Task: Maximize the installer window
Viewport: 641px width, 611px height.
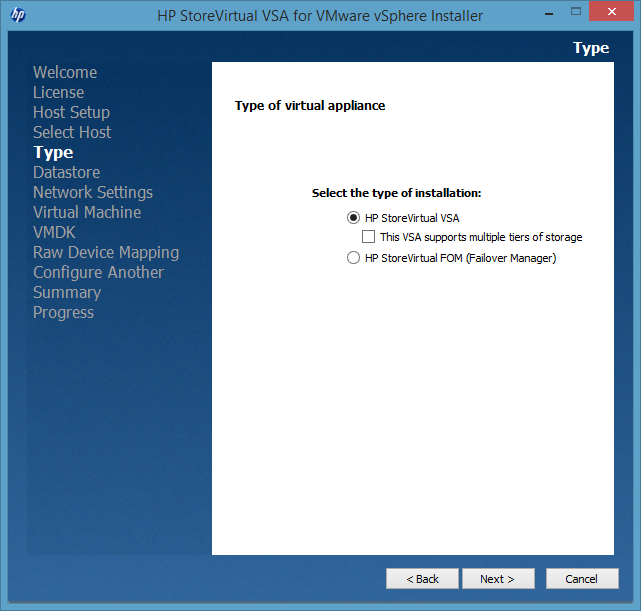Action: tap(576, 11)
